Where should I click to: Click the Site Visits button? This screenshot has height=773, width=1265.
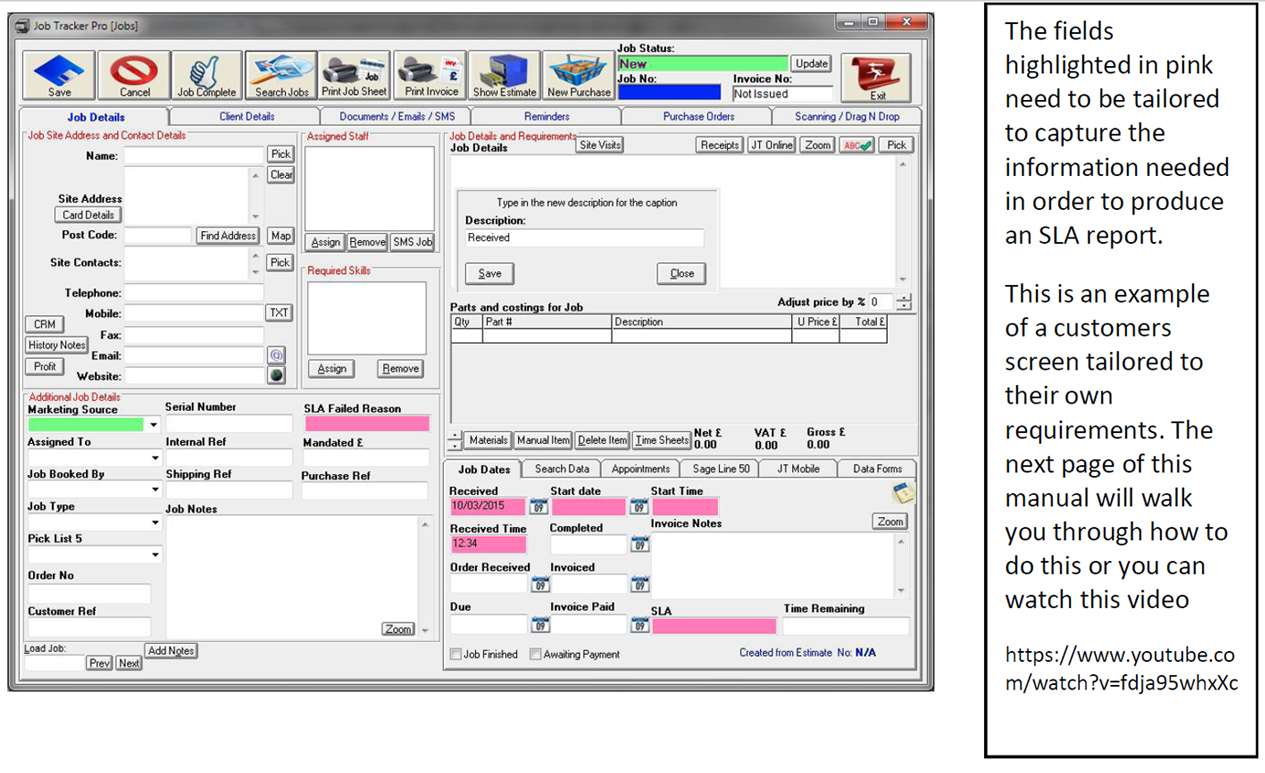pyautogui.click(x=600, y=145)
